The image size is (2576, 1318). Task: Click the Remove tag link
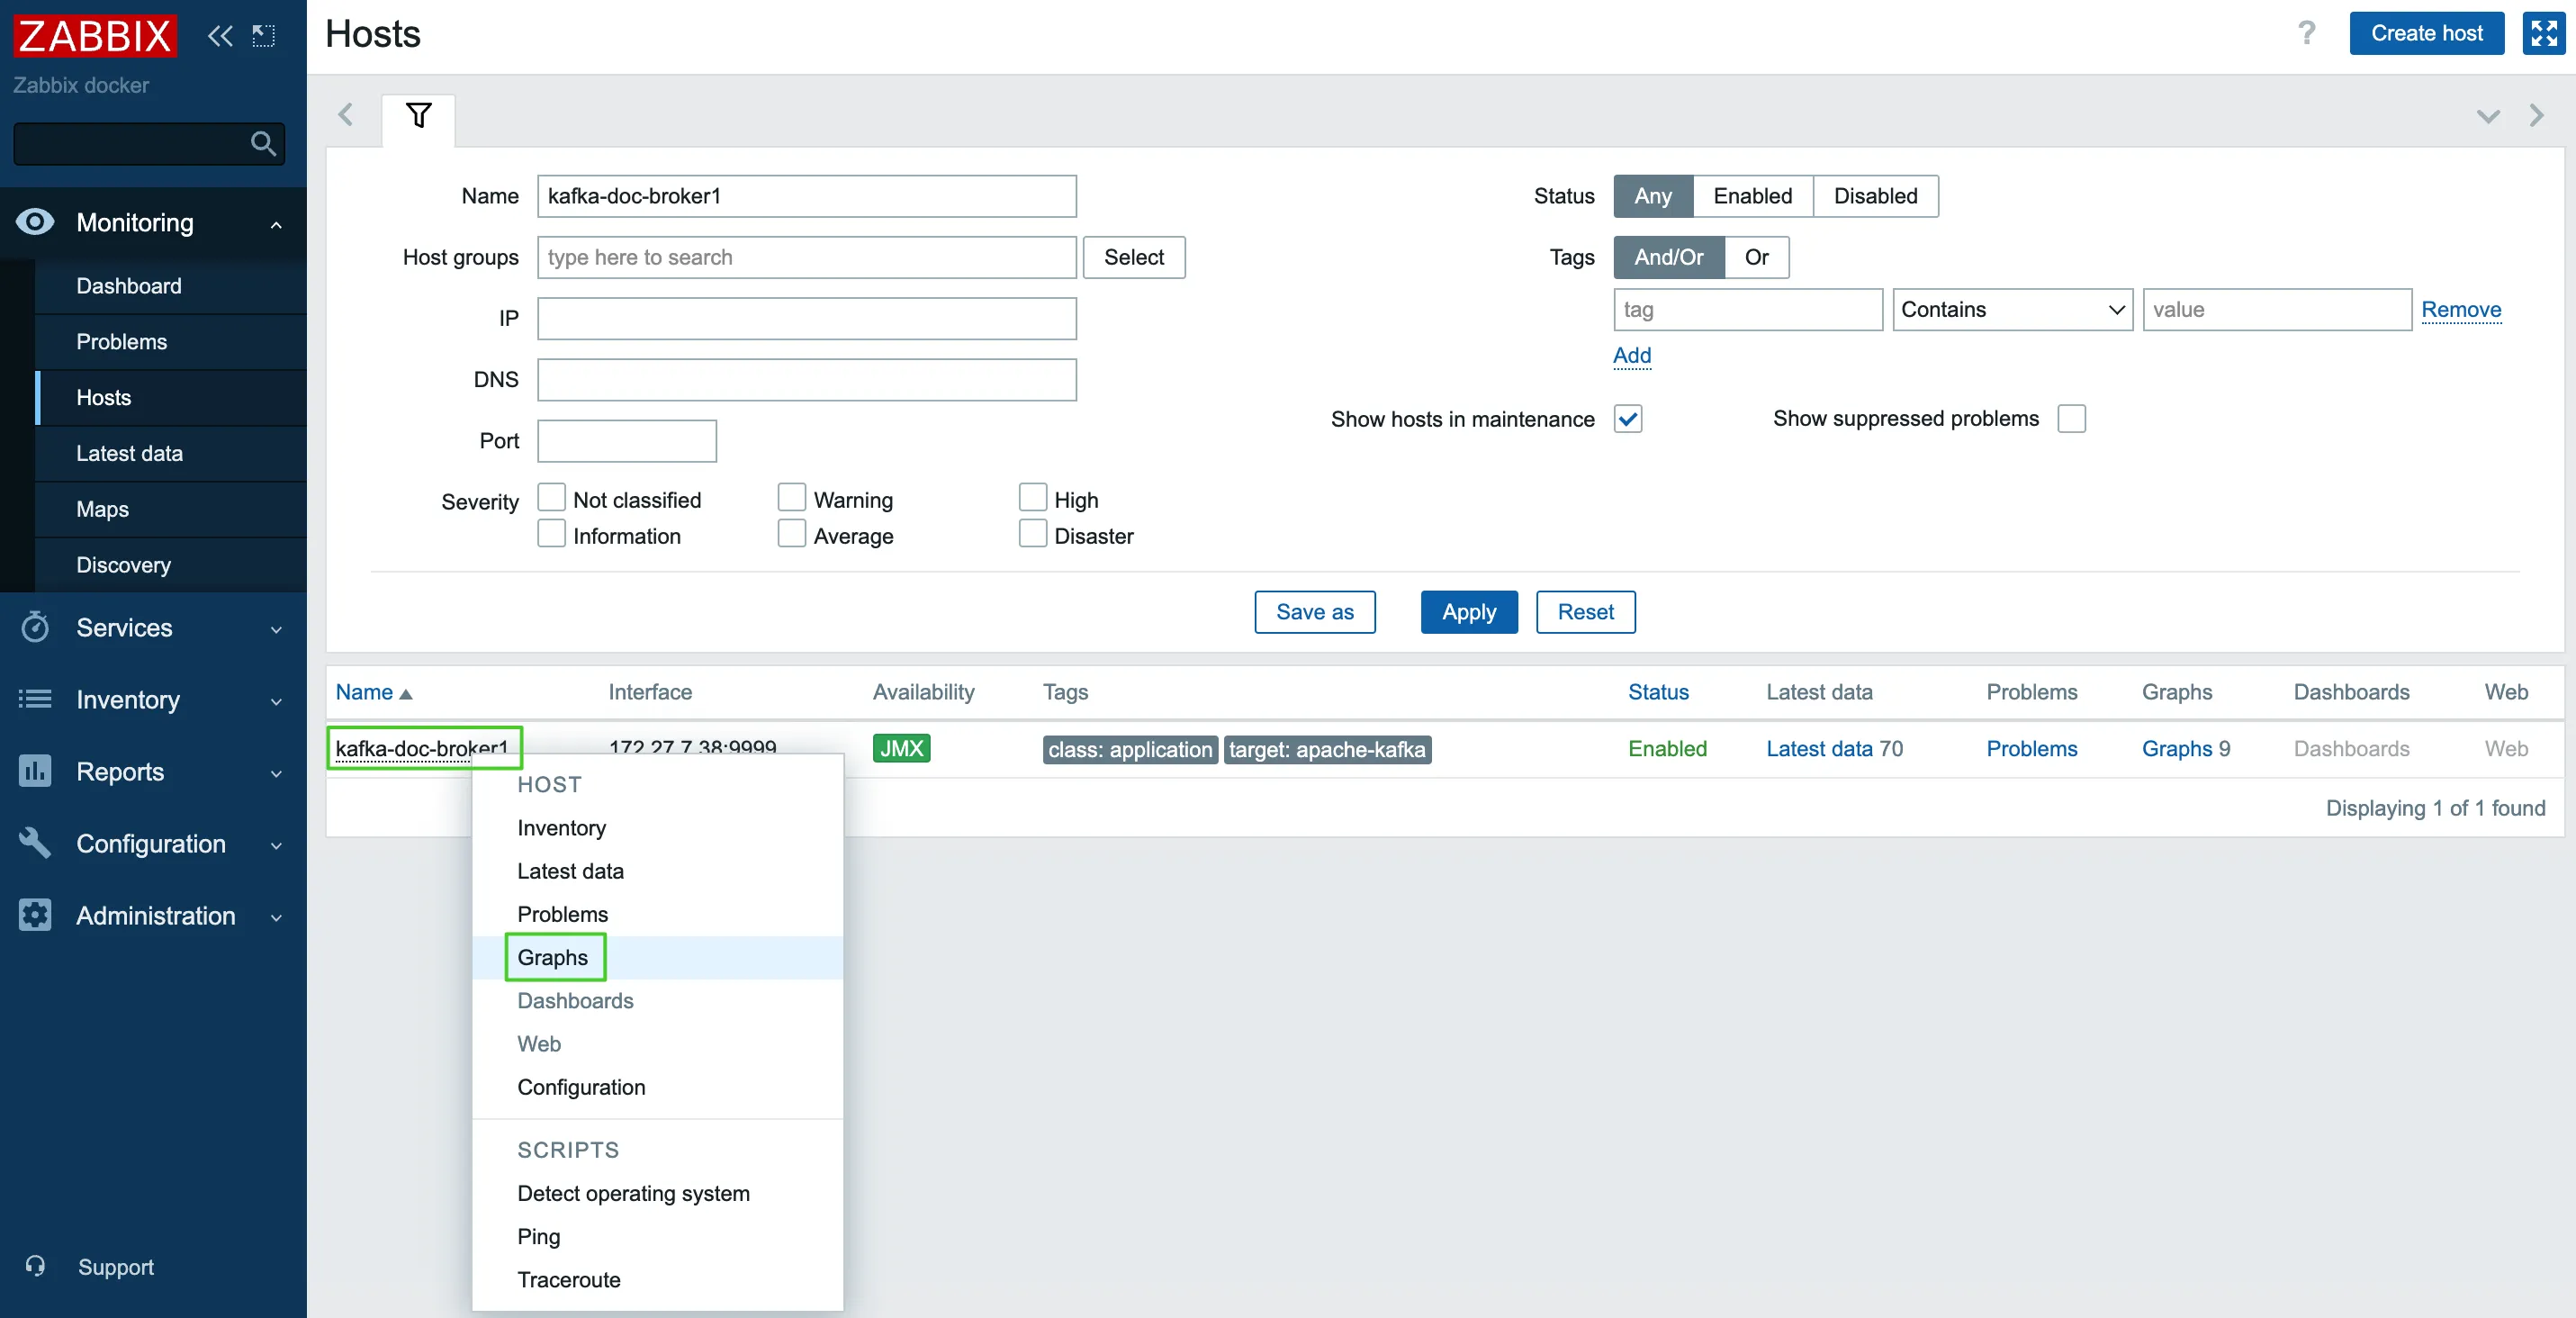(2460, 310)
